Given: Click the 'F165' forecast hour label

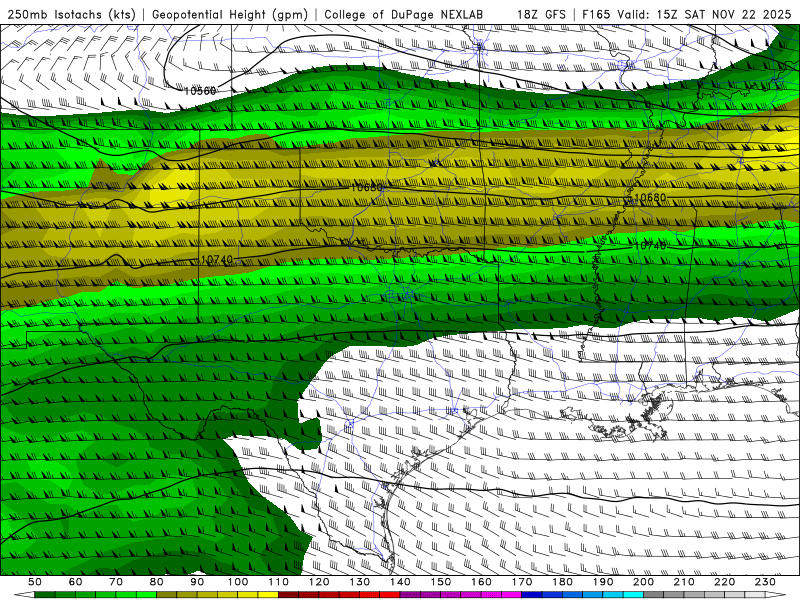Looking at the screenshot, I should pos(595,14).
